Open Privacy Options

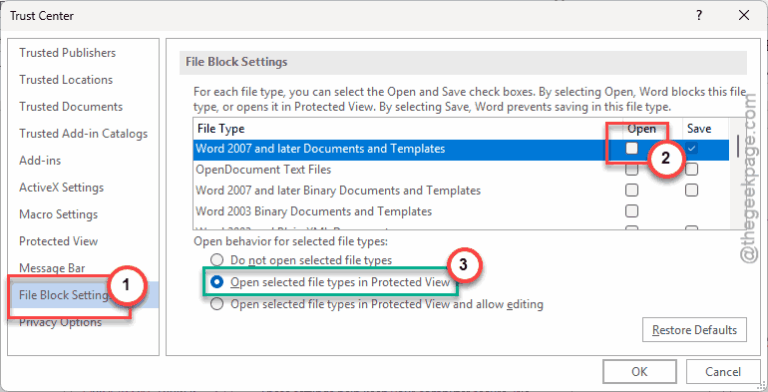(60, 322)
